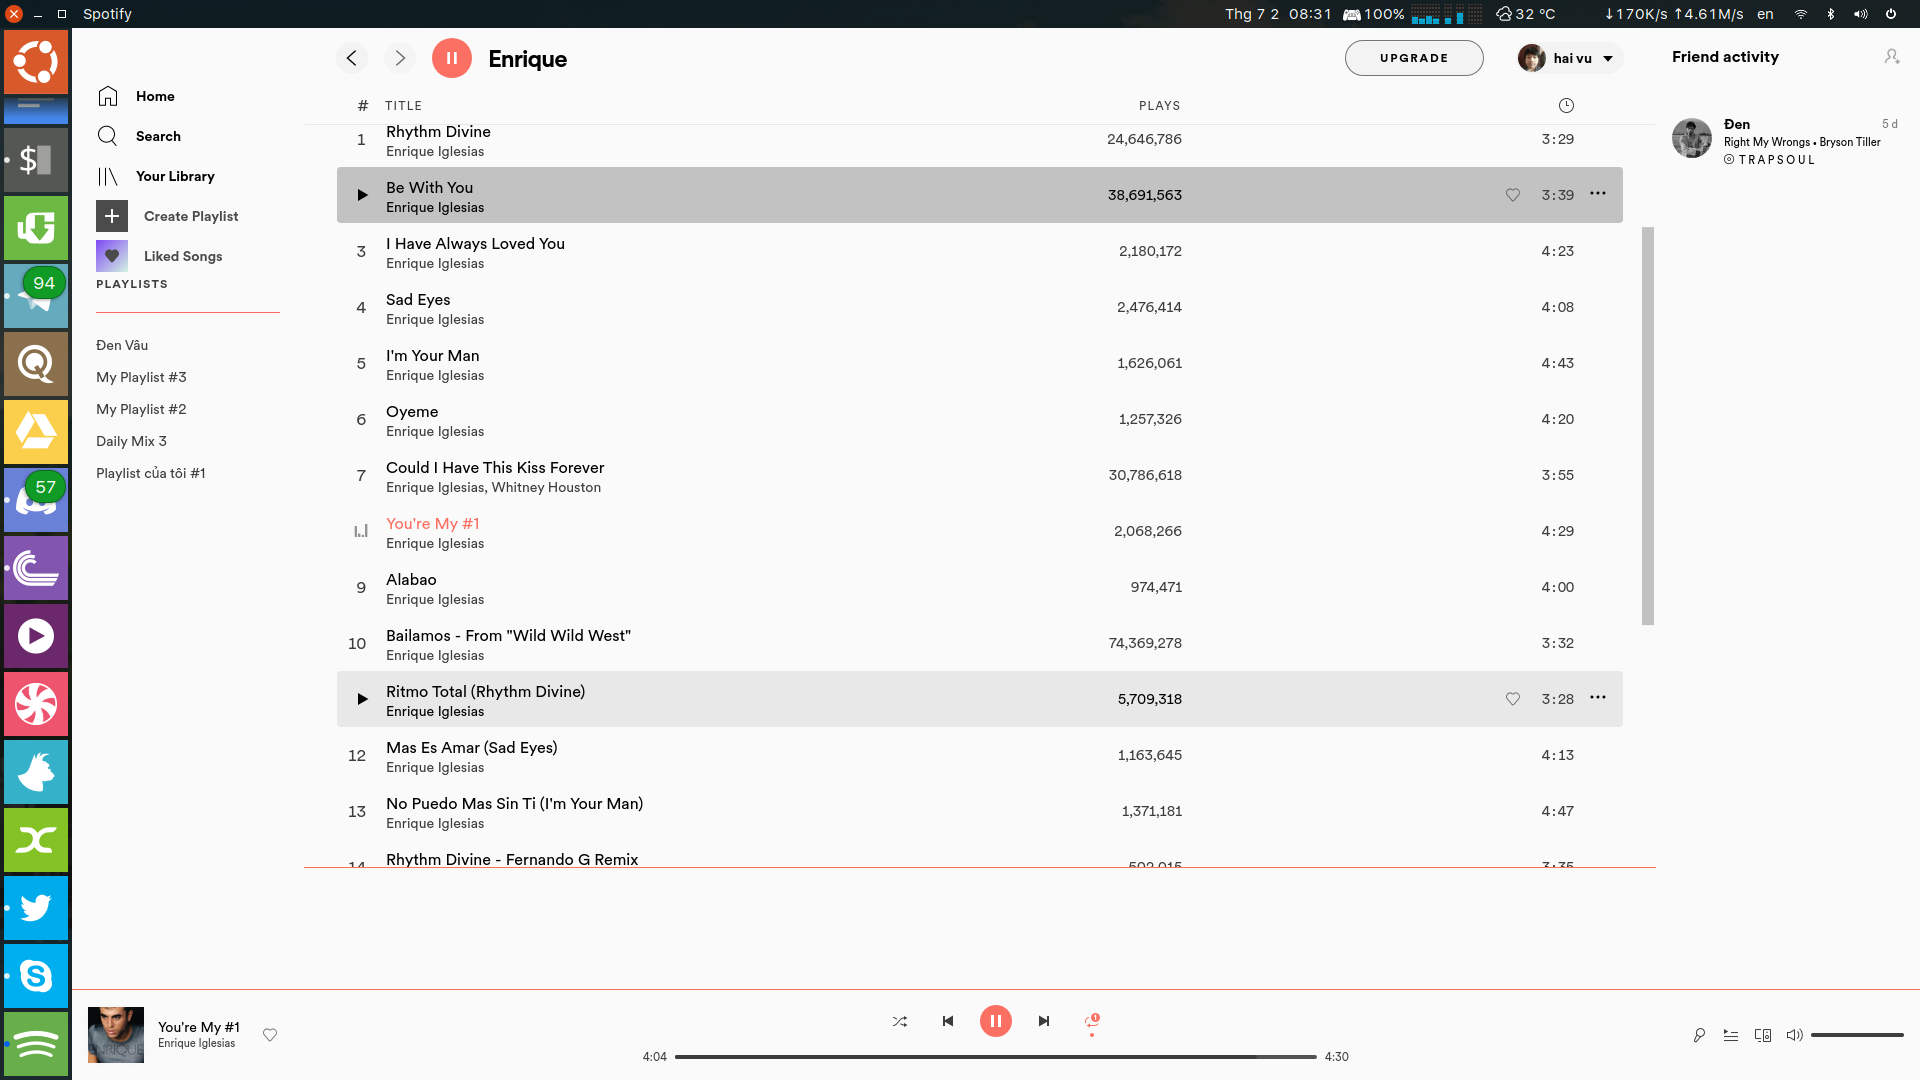Open Twitter from the dock
1920x1080 pixels.
click(x=36, y=908)
